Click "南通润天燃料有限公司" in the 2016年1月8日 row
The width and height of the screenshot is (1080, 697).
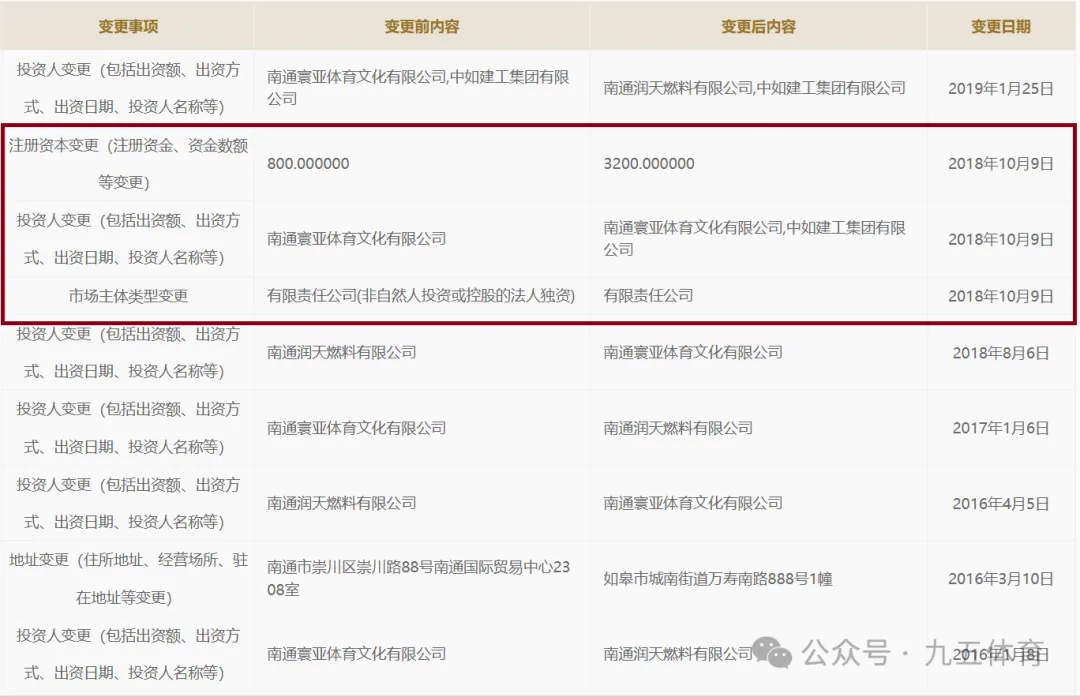678,654
